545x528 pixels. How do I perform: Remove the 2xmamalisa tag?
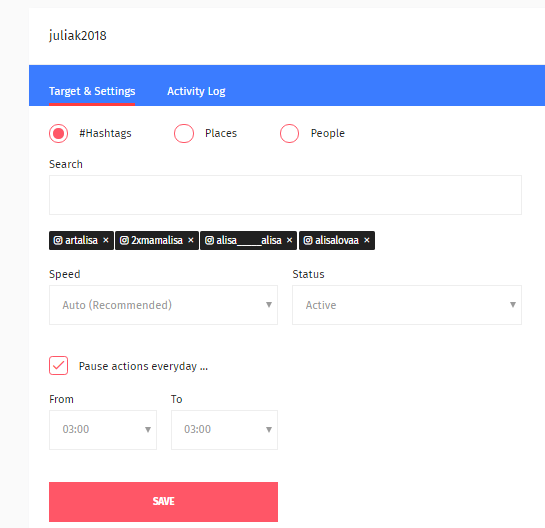coord(191,240)
